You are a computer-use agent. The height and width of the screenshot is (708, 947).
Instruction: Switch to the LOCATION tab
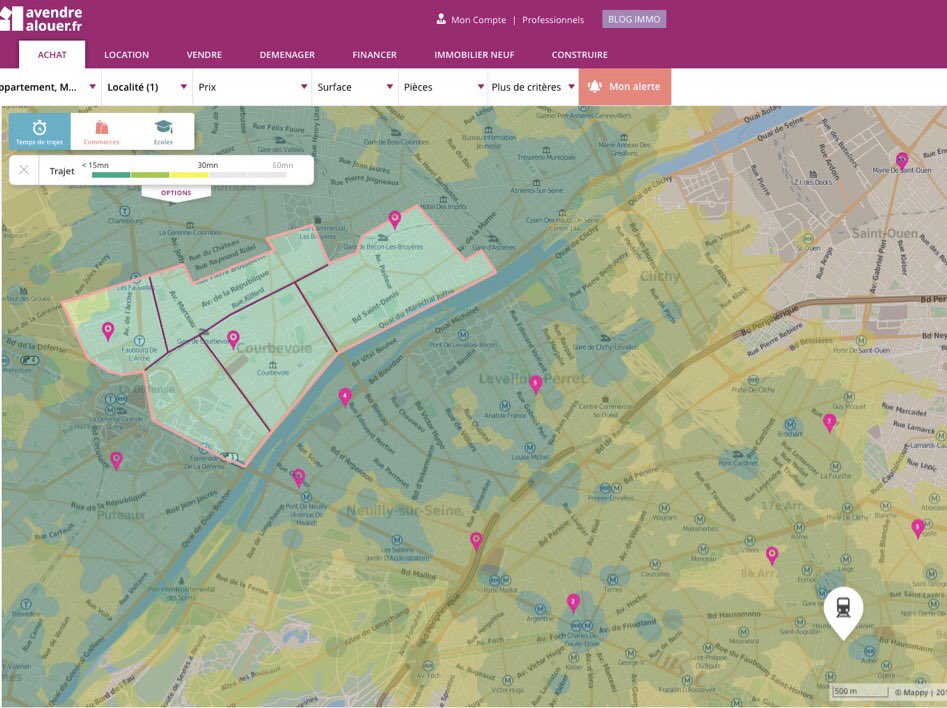pyautogui.click(x=126, y=54)
